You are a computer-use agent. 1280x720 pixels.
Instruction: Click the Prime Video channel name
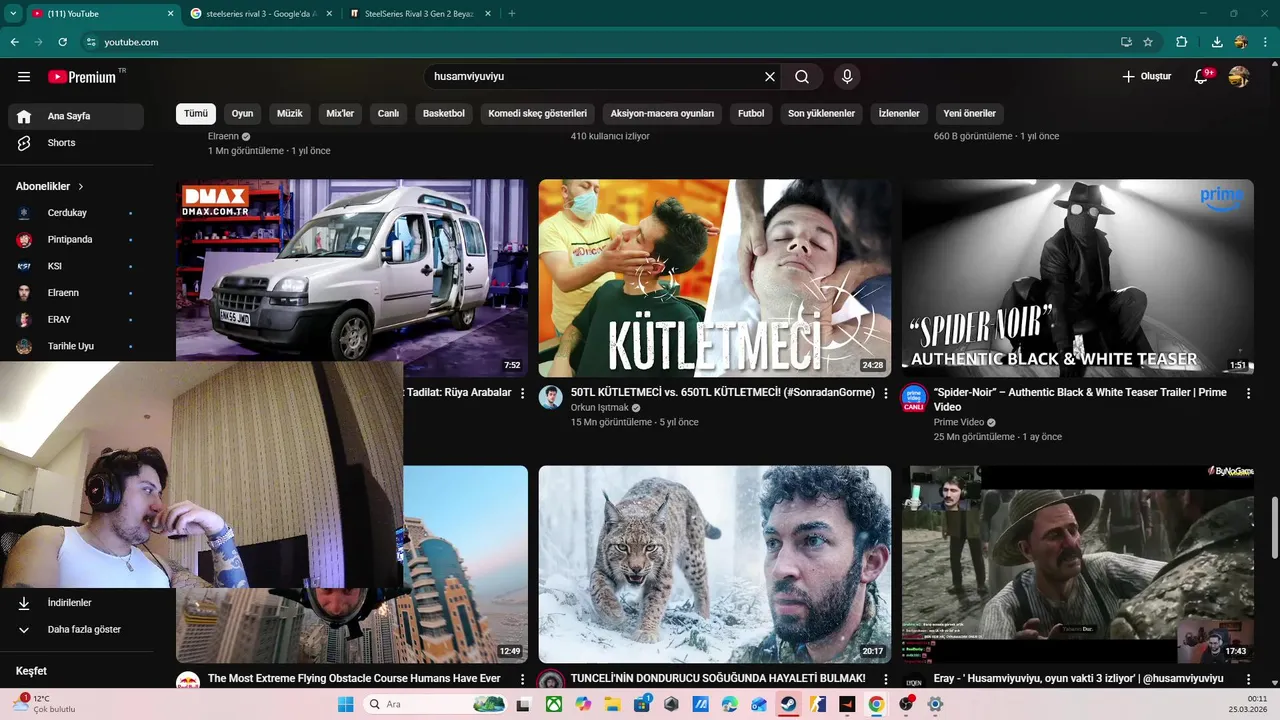[x=959, y=423]
